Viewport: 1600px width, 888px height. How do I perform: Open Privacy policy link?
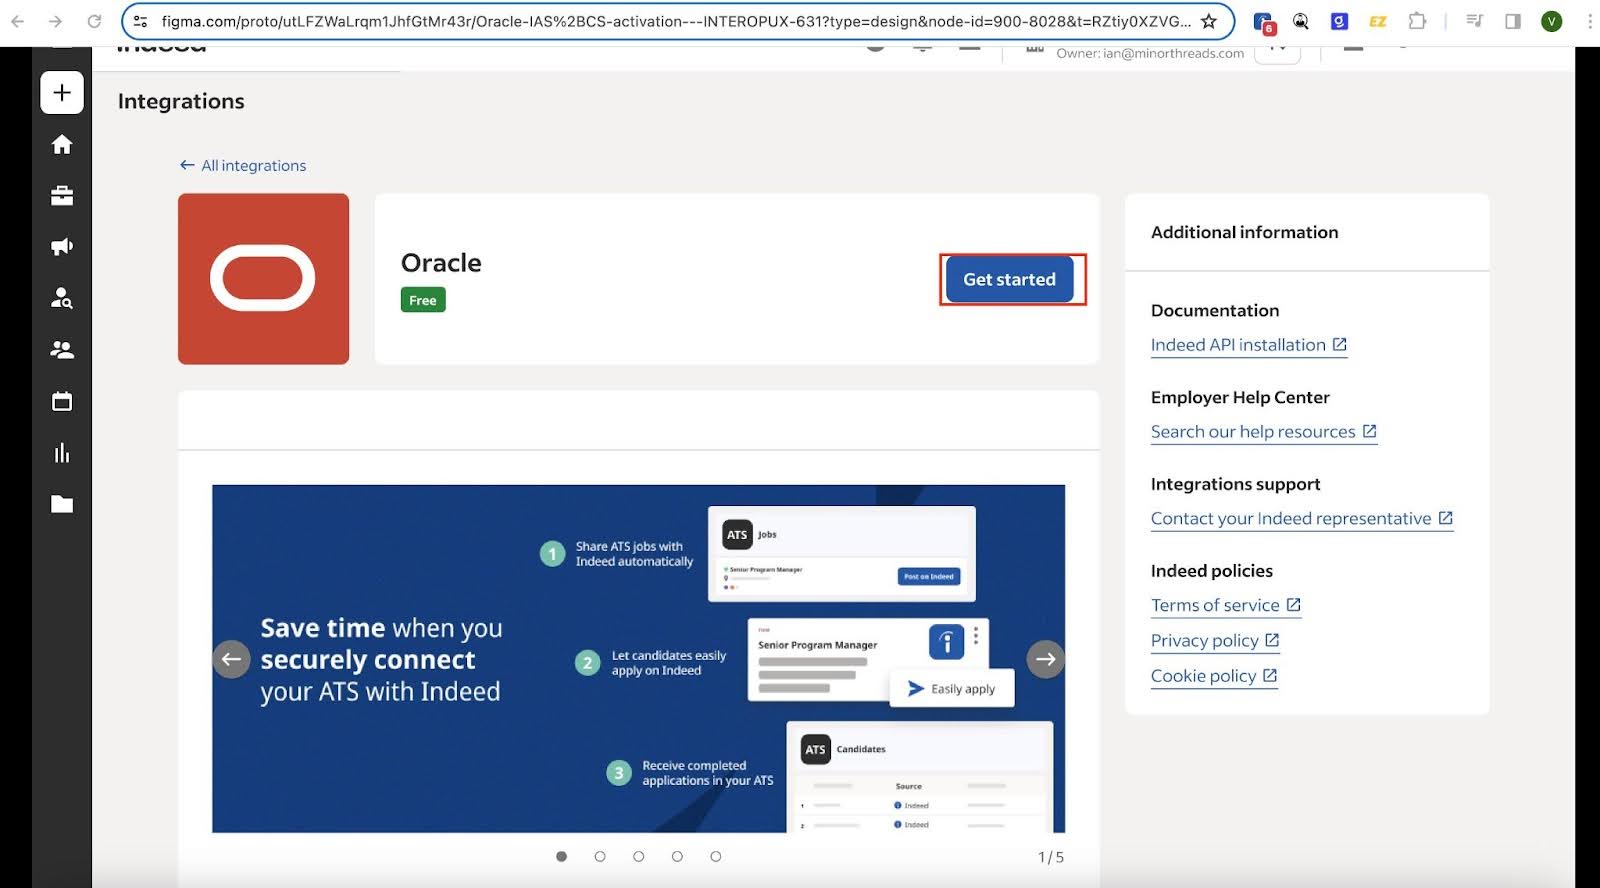coord(1215,640)
